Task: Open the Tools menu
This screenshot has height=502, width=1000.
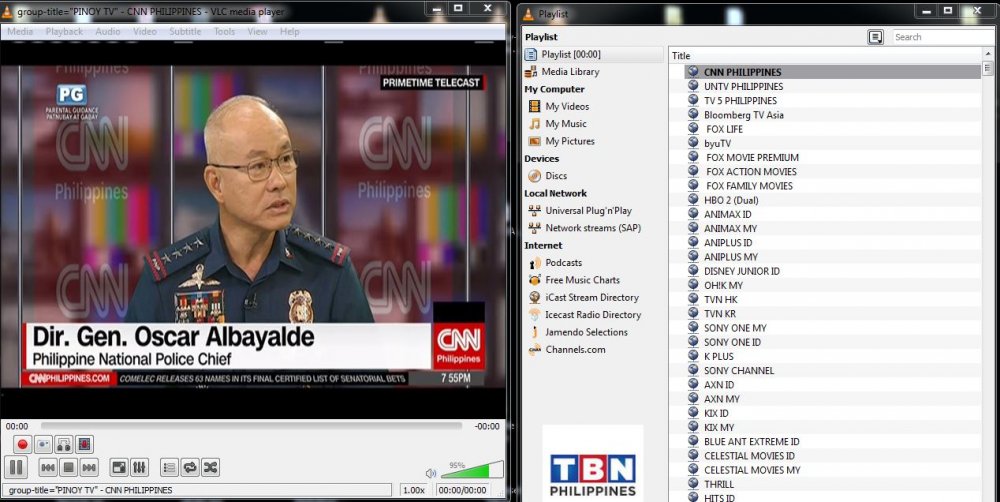Action: 224,31
